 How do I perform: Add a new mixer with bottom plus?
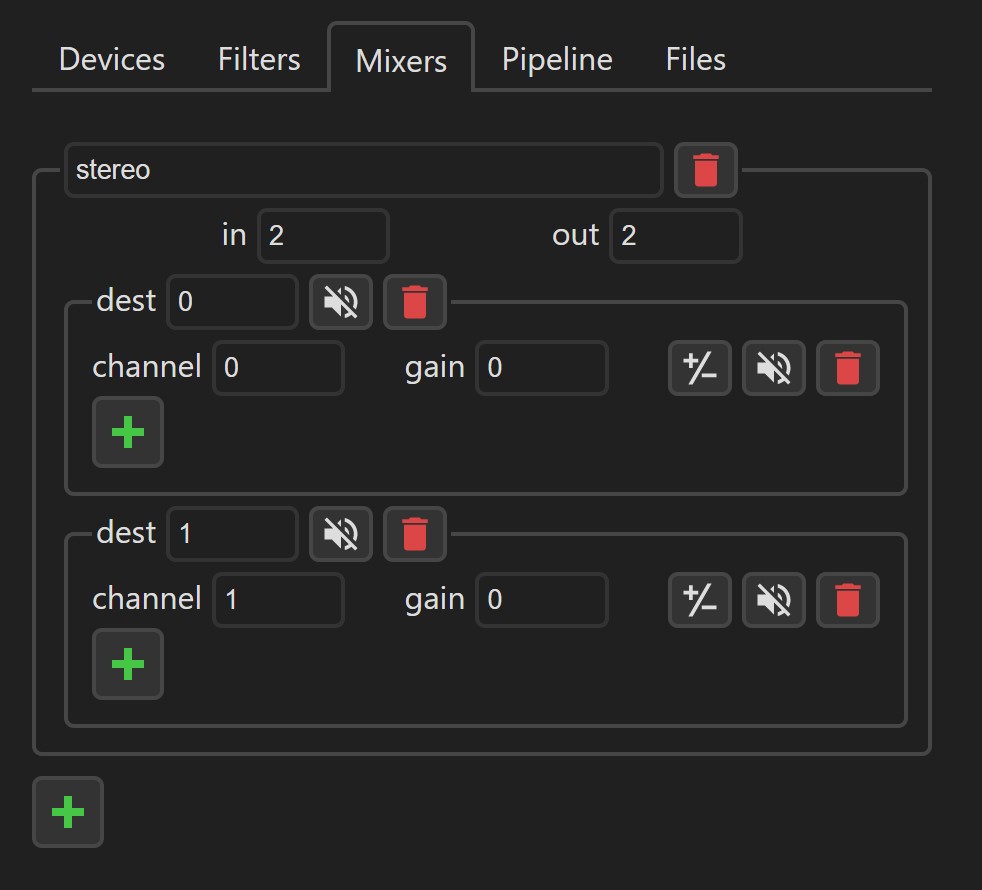[x=68, y=812]
